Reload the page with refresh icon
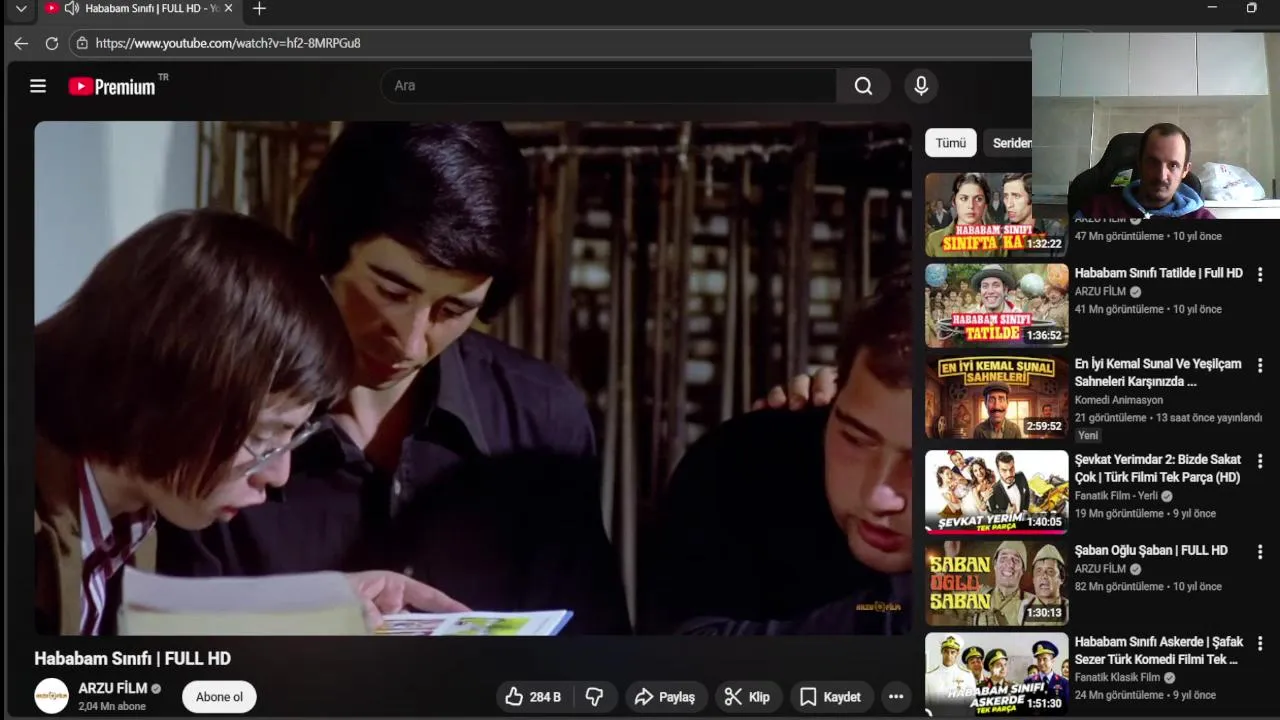Screen dimensions: 1280x720 point(52,43)
